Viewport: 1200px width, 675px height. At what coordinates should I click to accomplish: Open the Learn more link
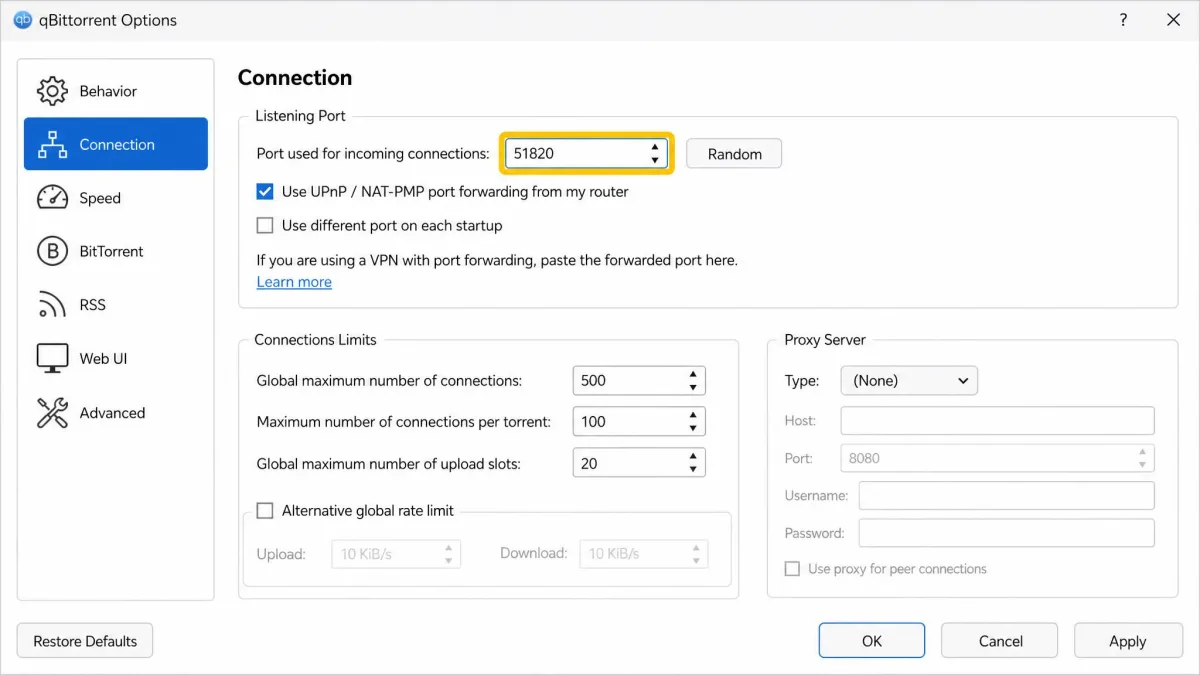pyautogui.click(x=294, y=282)
